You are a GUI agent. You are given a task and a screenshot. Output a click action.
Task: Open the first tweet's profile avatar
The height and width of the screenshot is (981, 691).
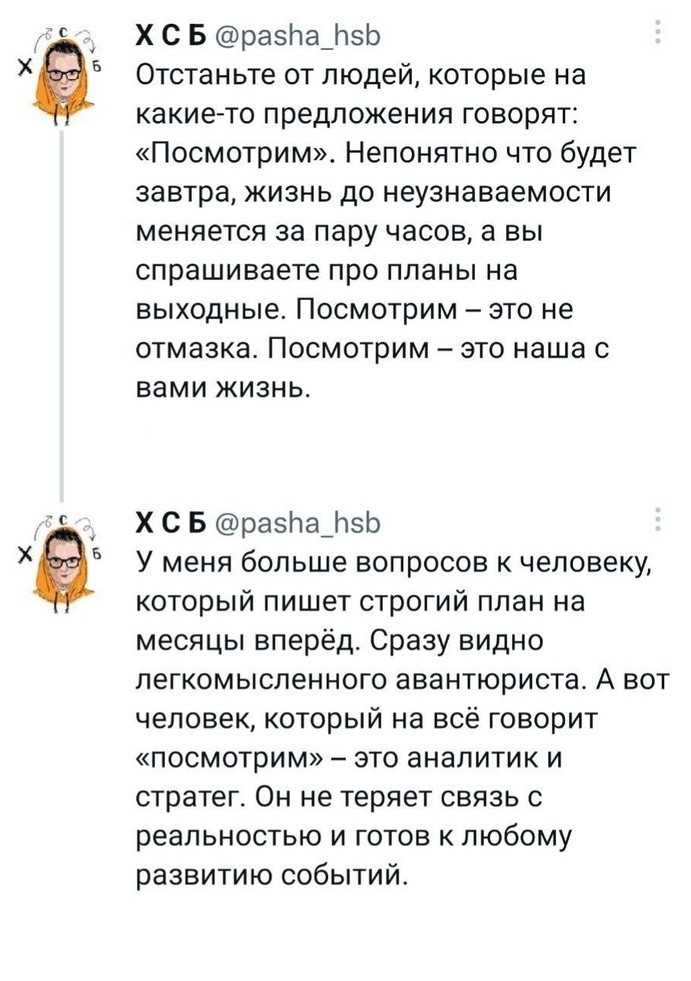click(61, 75)
